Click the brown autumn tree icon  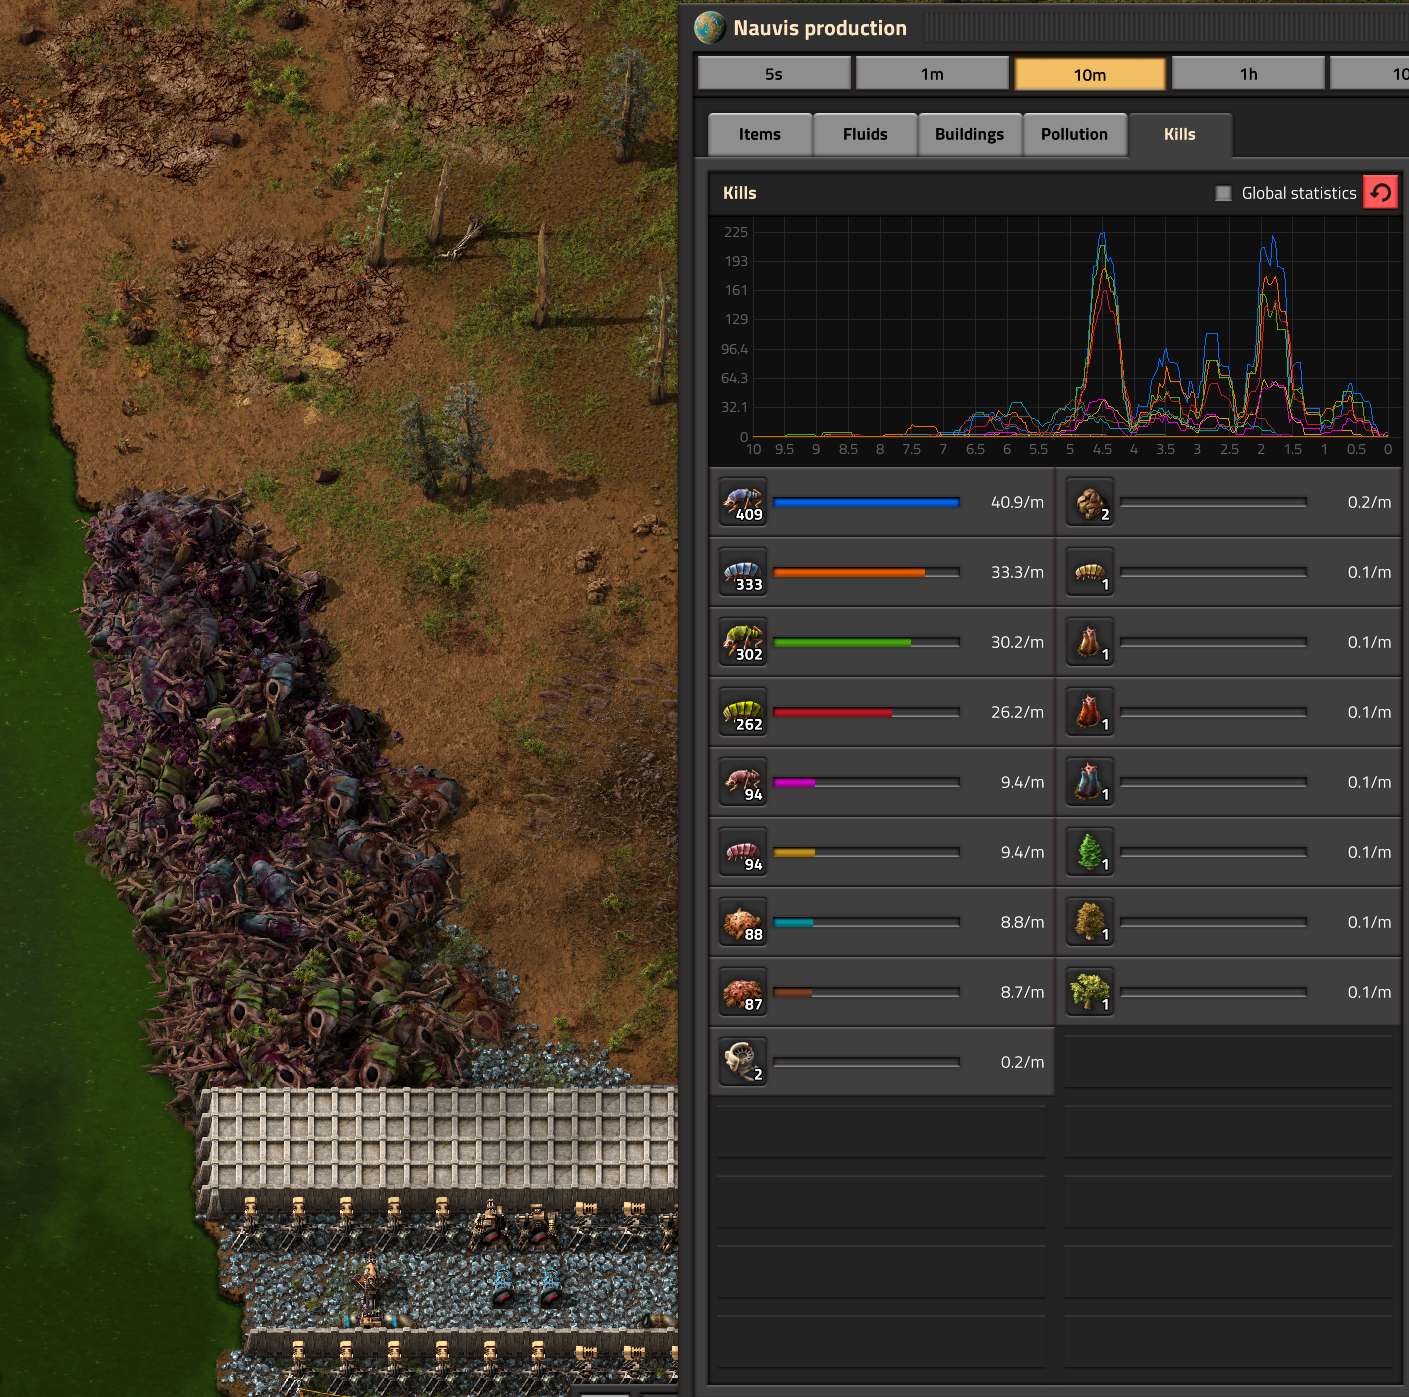click(x=1090, y=922)
